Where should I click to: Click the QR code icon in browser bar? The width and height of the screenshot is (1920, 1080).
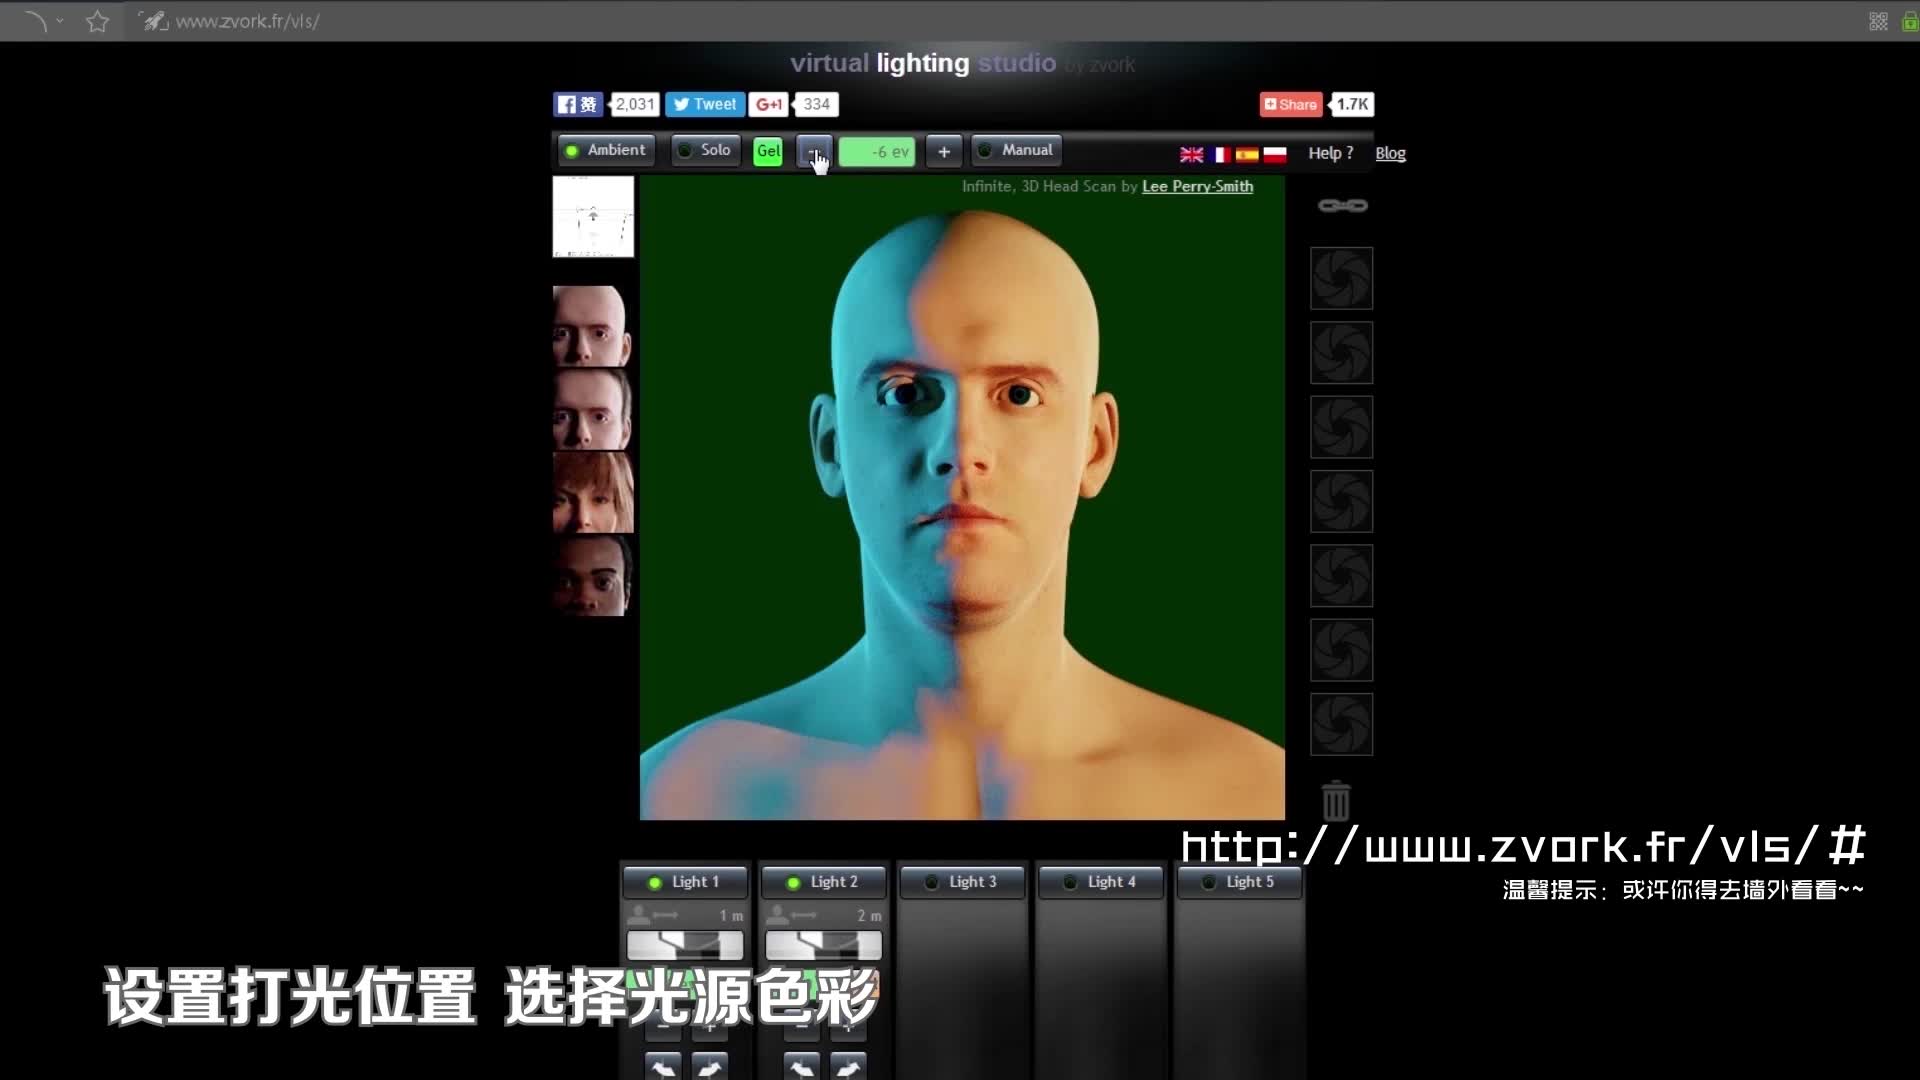[1878, 21]
